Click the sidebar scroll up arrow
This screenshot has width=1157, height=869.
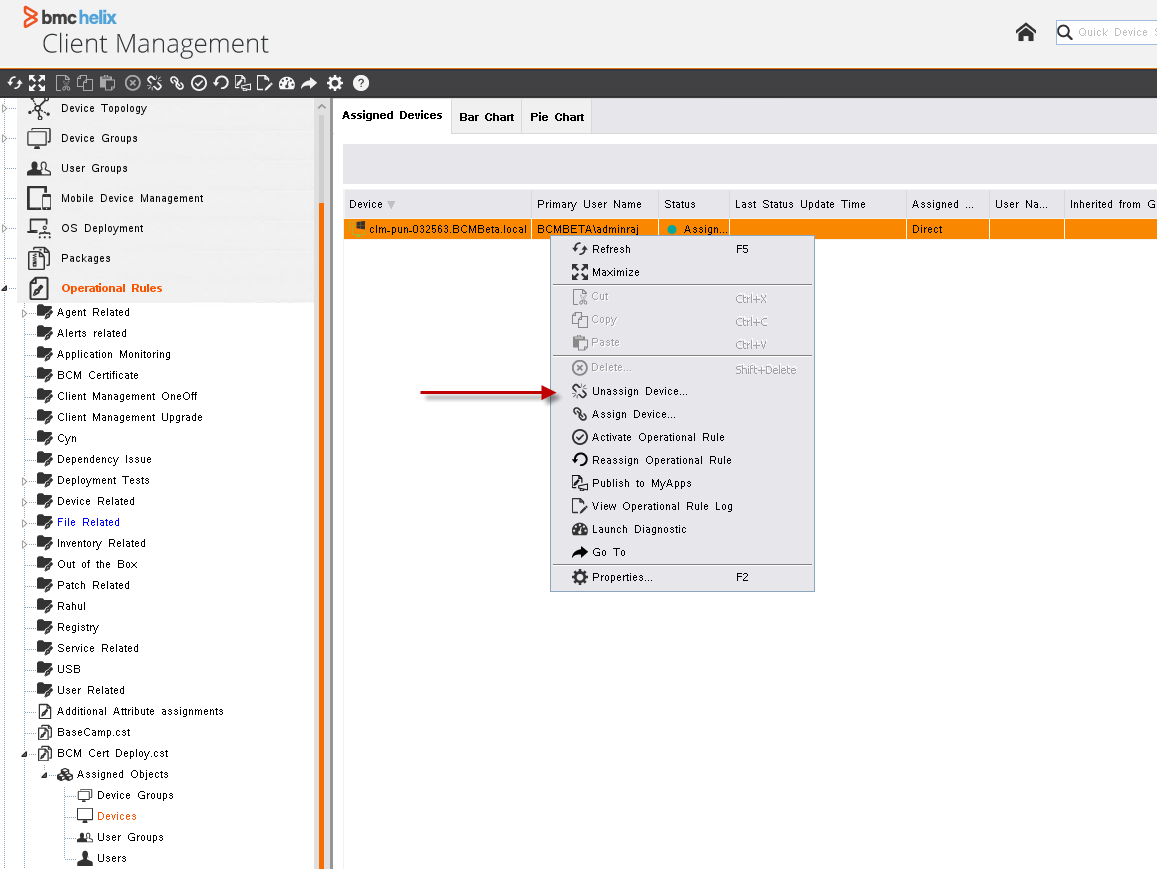[x=322, y=107]
